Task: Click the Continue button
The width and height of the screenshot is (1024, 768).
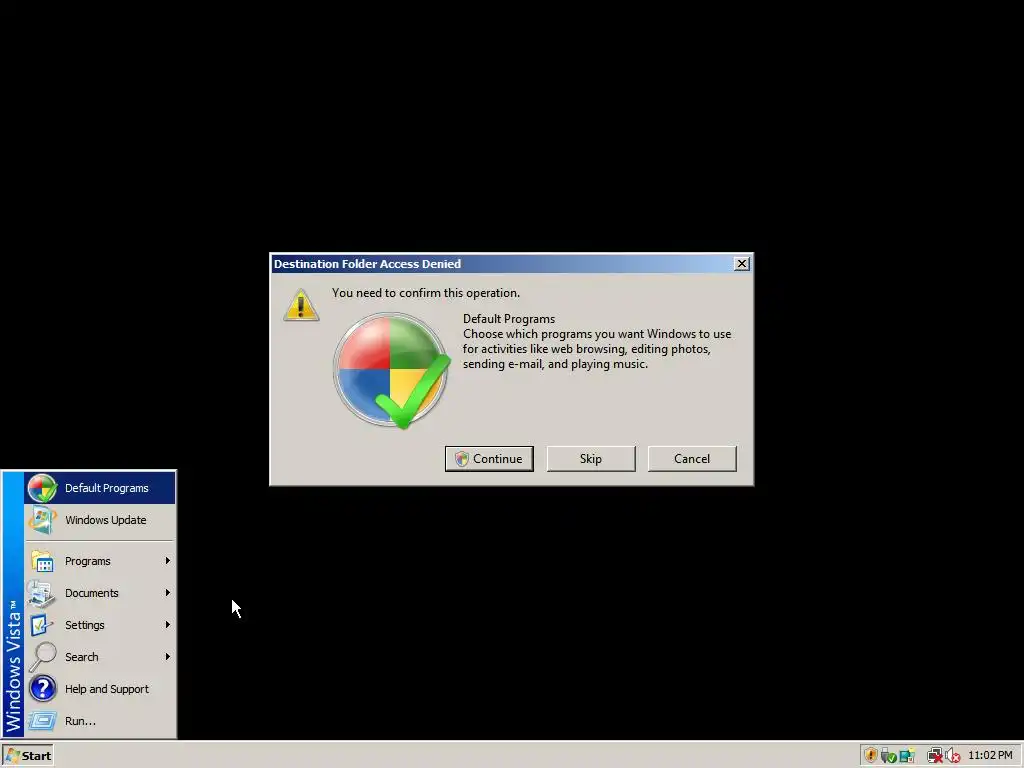Action: tap(489, 458)
